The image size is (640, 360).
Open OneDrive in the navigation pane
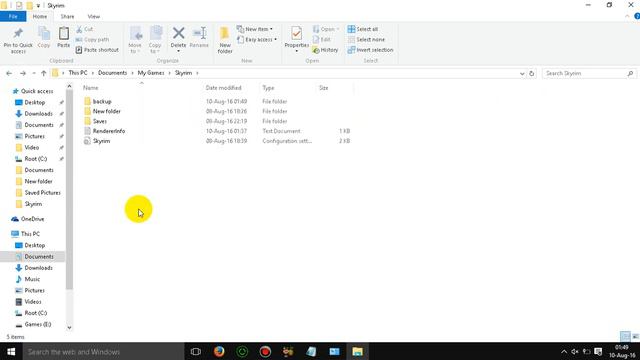click(32, 219)
